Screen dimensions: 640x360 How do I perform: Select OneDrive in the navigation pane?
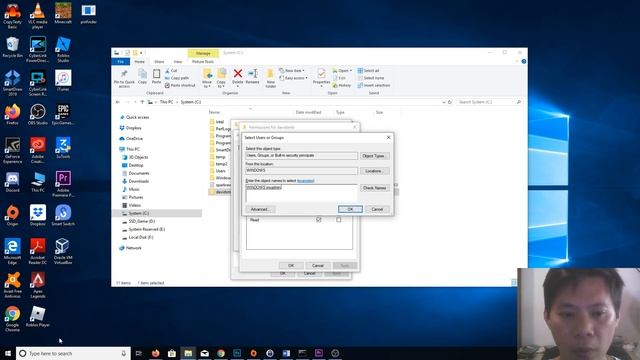point(134,138)
